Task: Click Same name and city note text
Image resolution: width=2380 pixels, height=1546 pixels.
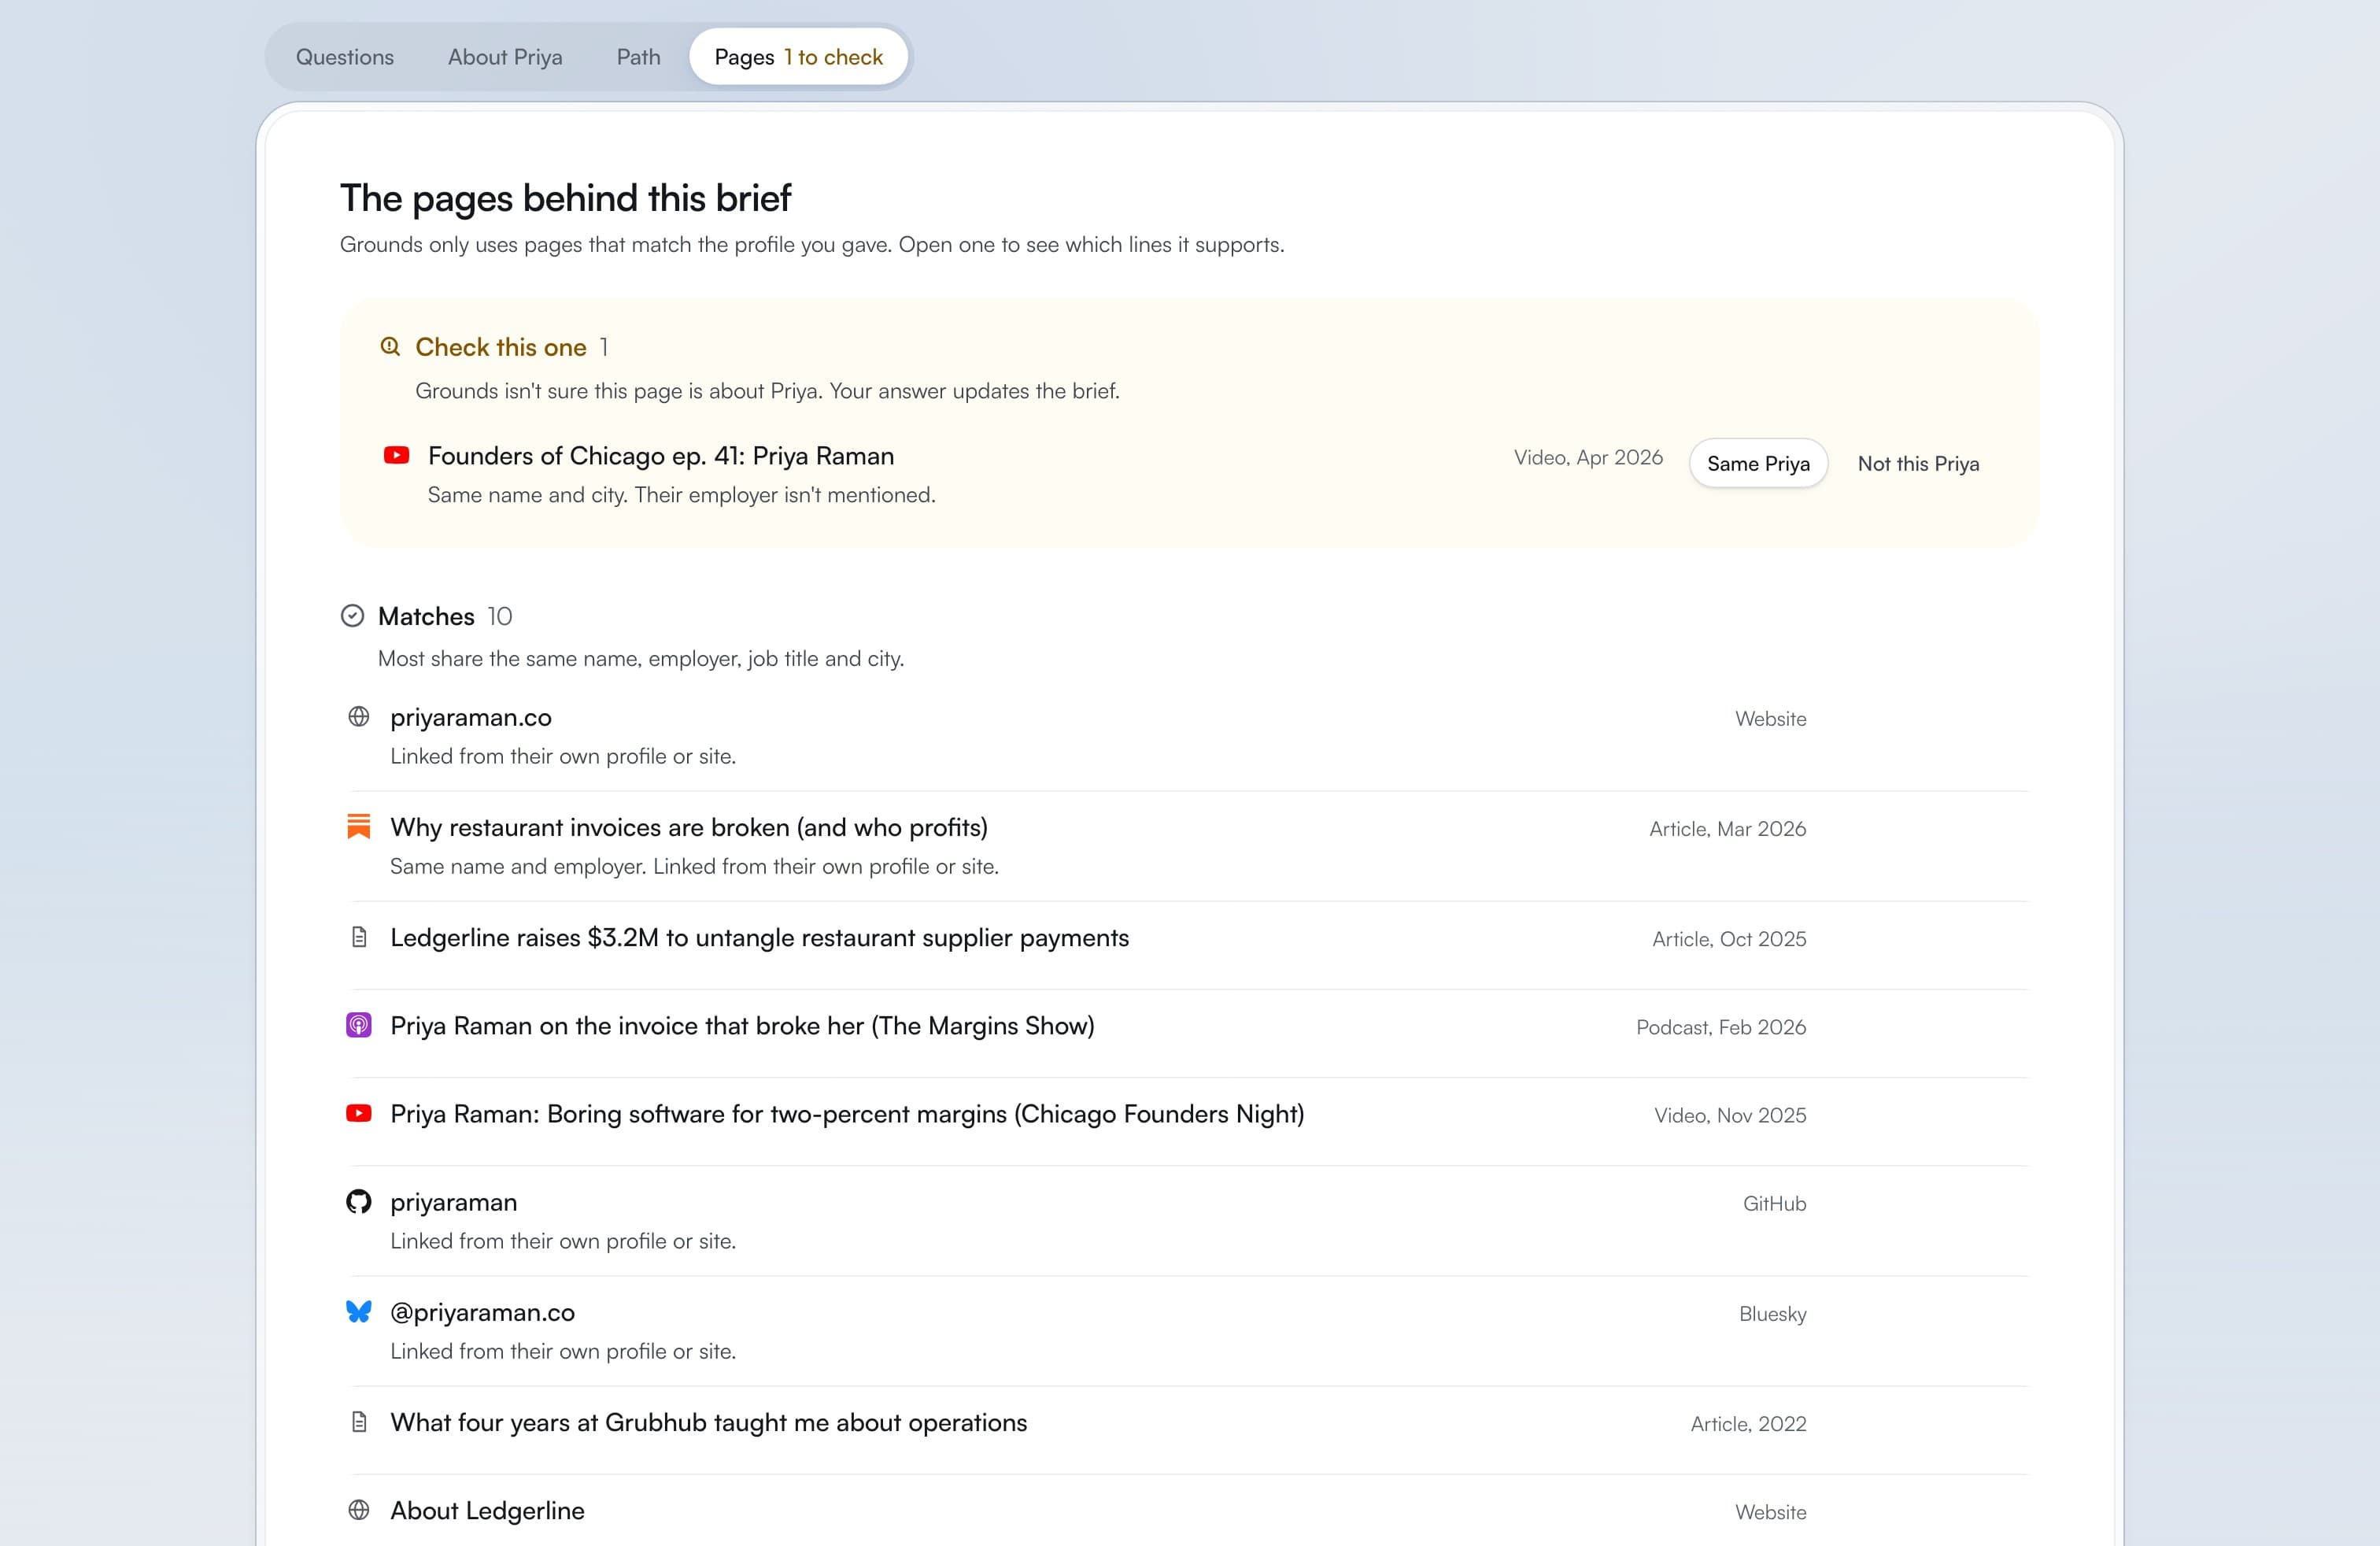Action: coord(682,495)
